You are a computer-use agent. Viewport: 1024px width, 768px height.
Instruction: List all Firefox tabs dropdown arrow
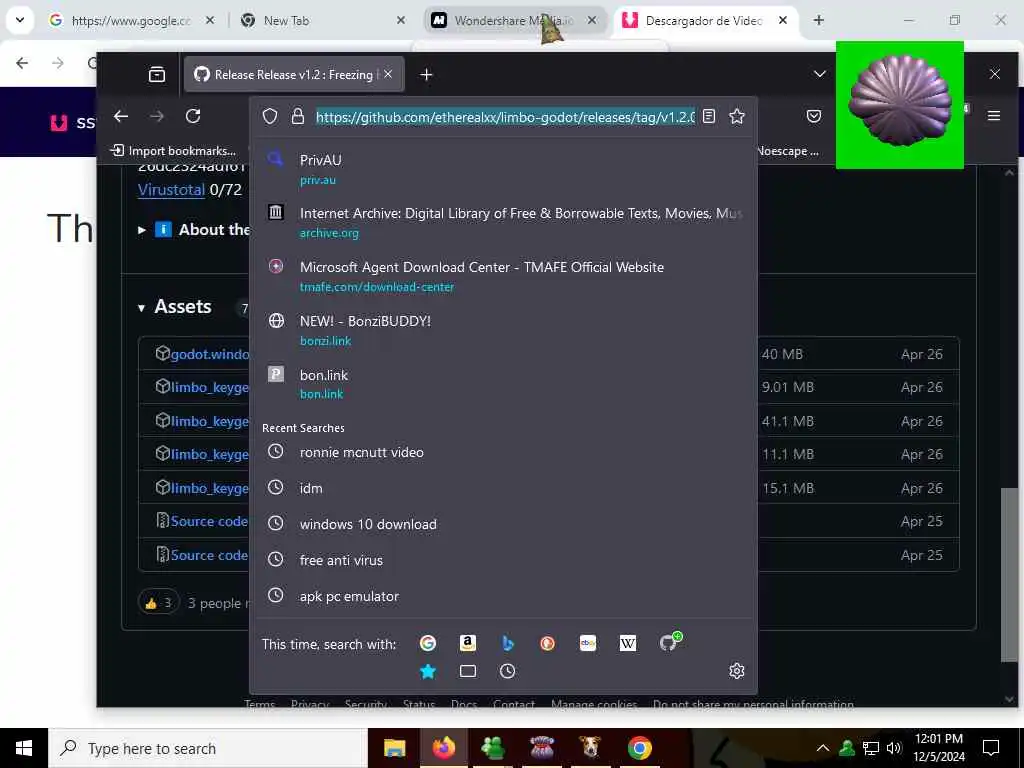[820, 74]
